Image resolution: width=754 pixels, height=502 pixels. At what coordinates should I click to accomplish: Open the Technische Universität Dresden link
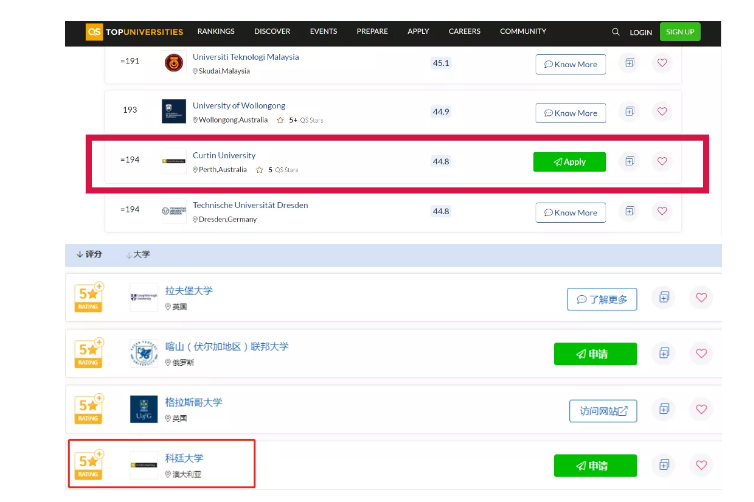251,205
